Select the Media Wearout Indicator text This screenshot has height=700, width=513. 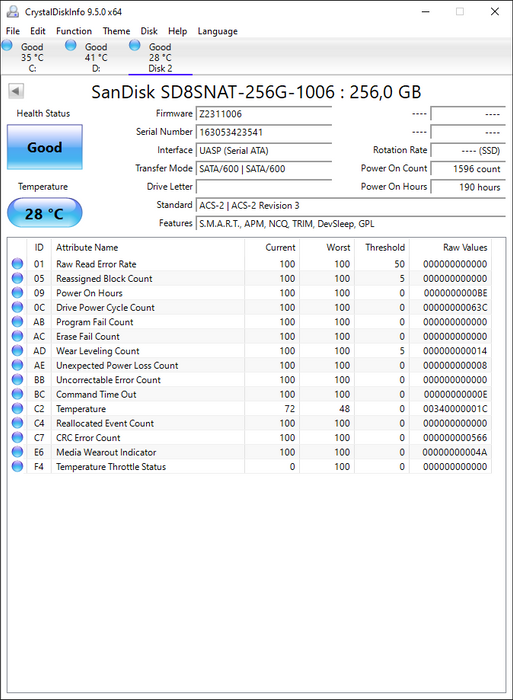point(106,452)
